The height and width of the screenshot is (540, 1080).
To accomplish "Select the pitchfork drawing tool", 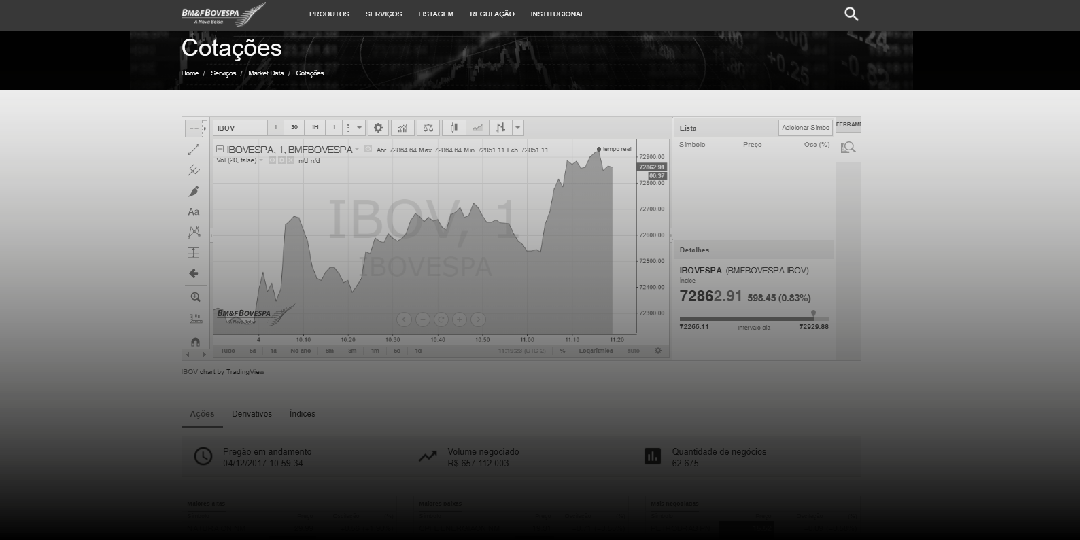I will point(194,170).
